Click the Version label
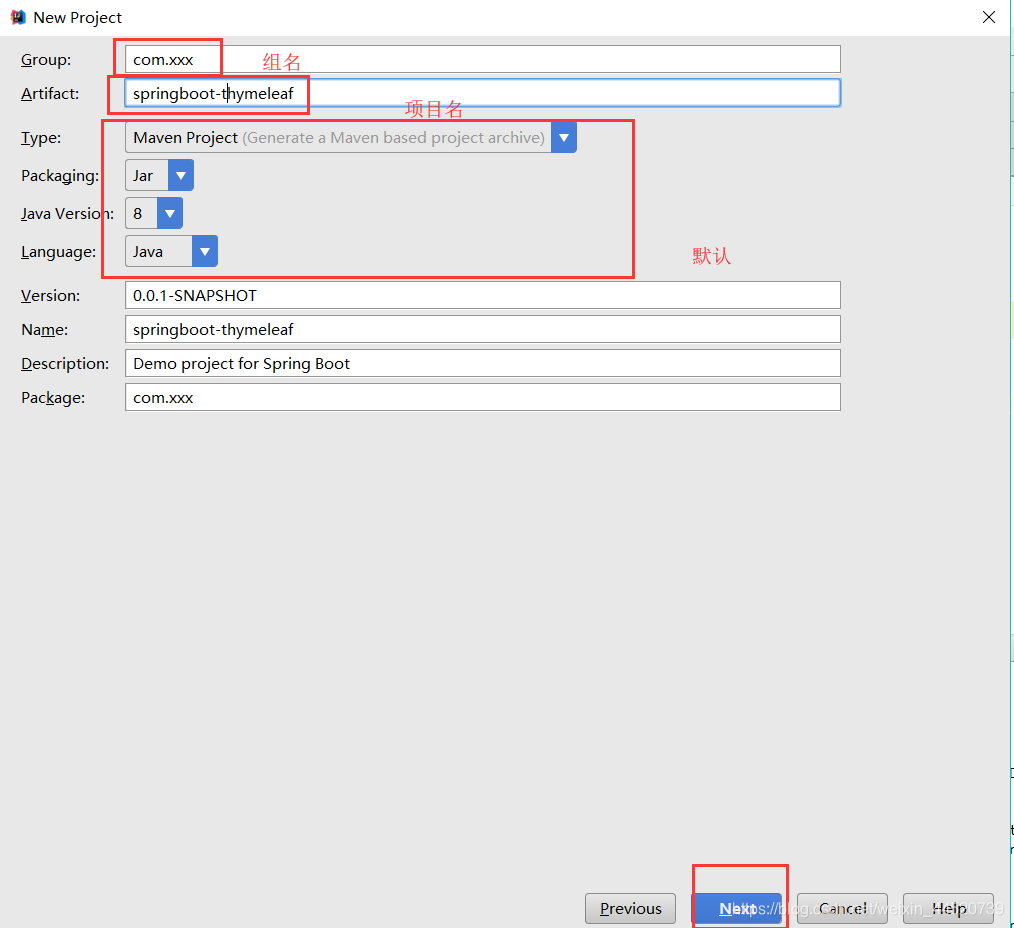The width and height of the screenshot is (1014, 928). coord(50,296)
